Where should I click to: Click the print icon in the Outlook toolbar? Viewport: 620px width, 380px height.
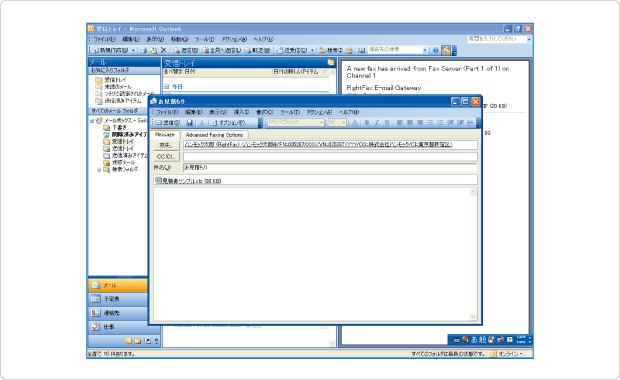[x=143, y=50]
